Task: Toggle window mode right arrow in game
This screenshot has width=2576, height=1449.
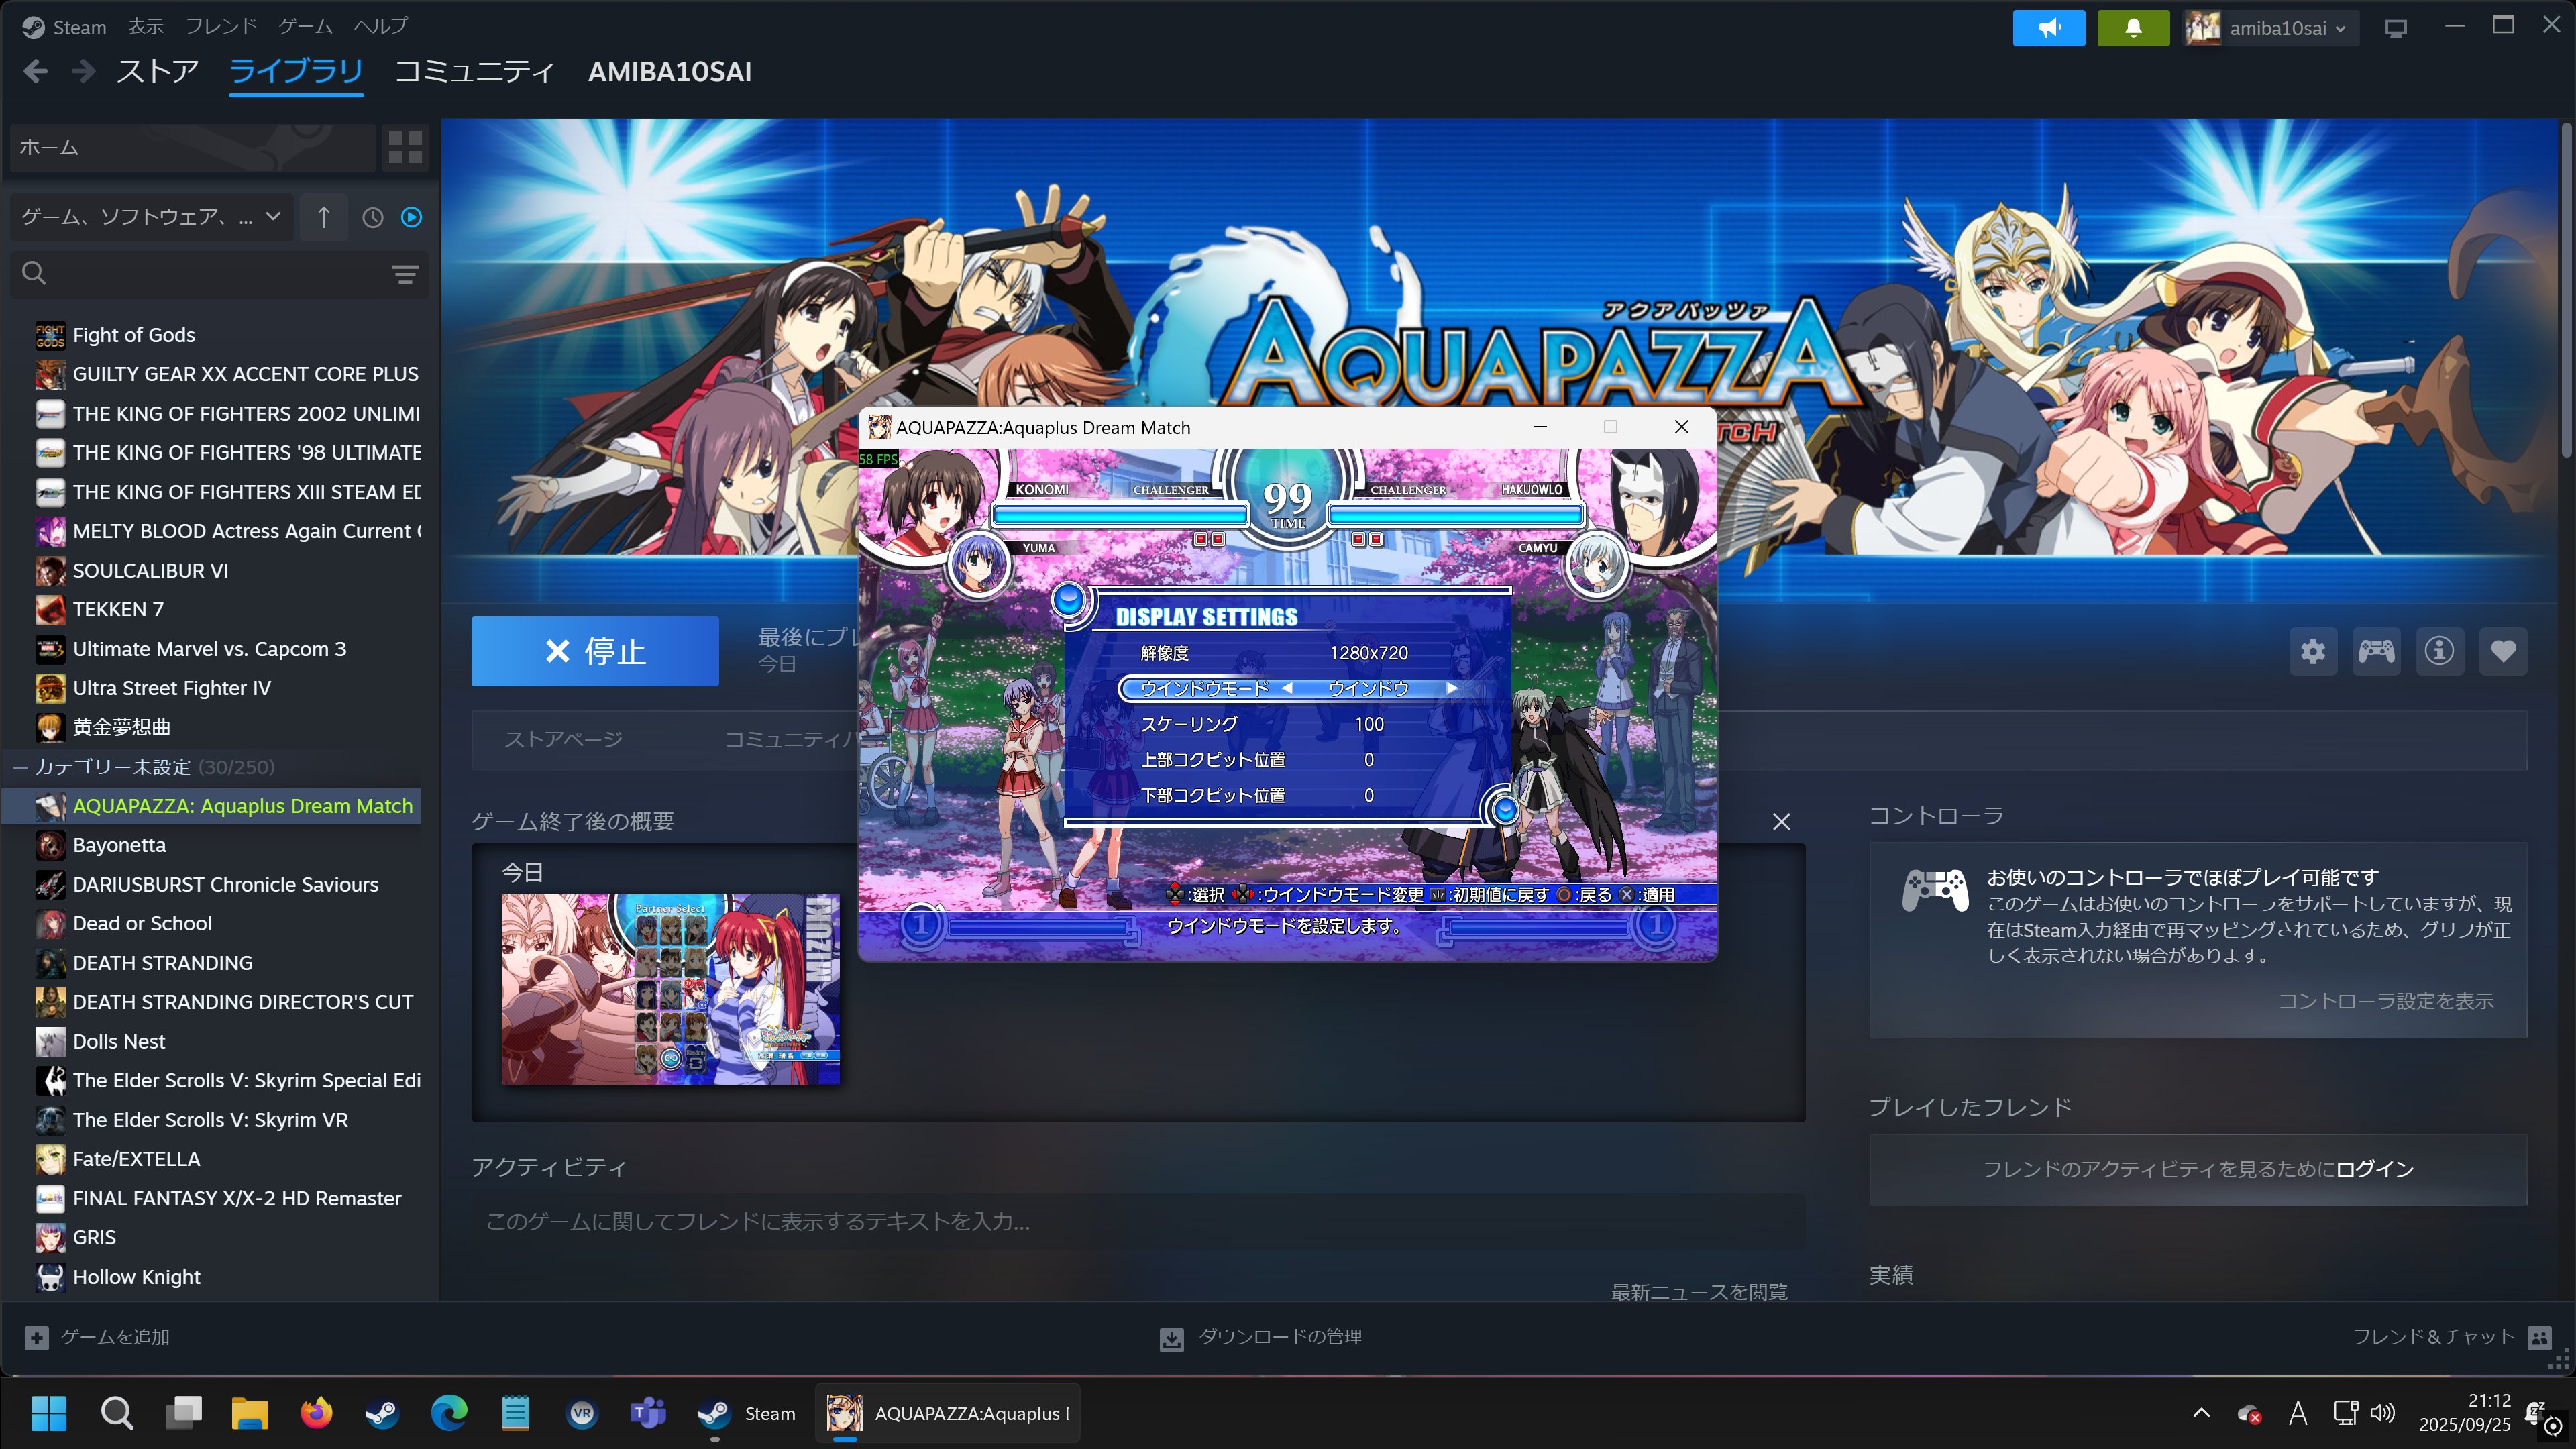Action: point(1451,688)
